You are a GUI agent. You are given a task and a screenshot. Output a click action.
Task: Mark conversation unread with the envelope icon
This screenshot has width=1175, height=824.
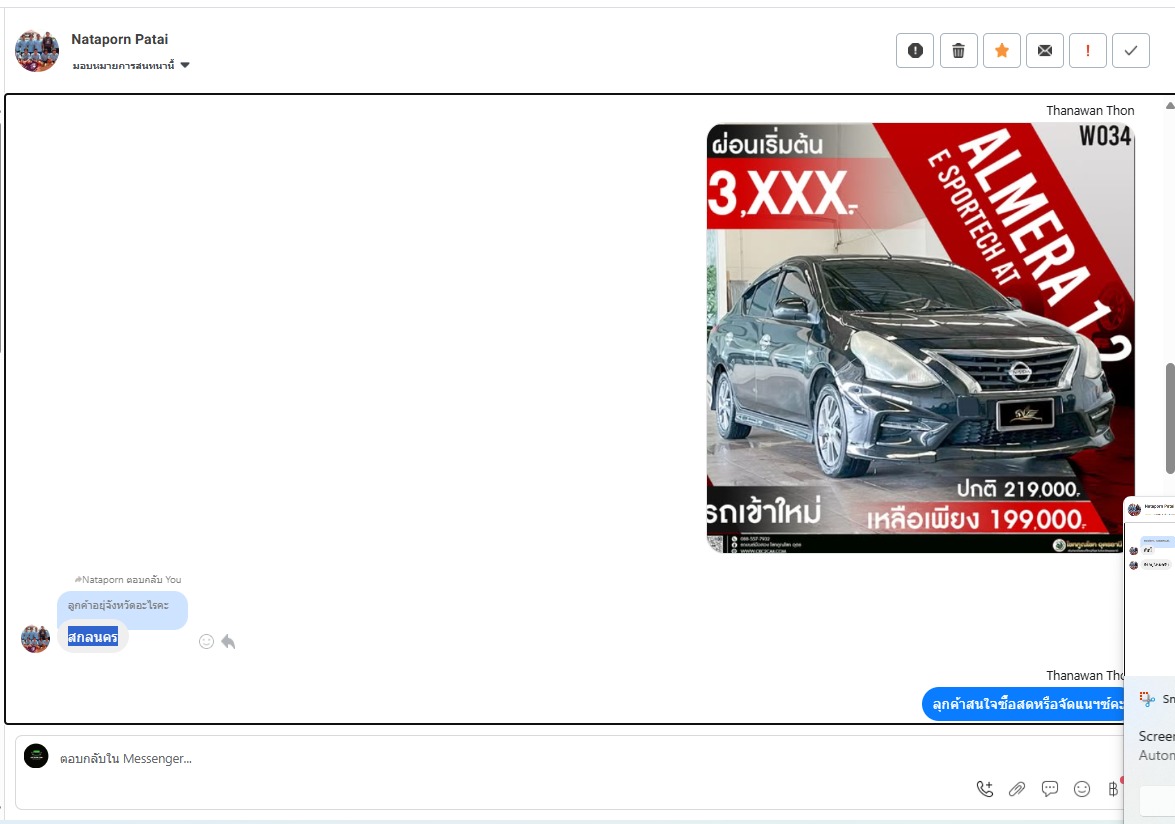(1044, 50)
